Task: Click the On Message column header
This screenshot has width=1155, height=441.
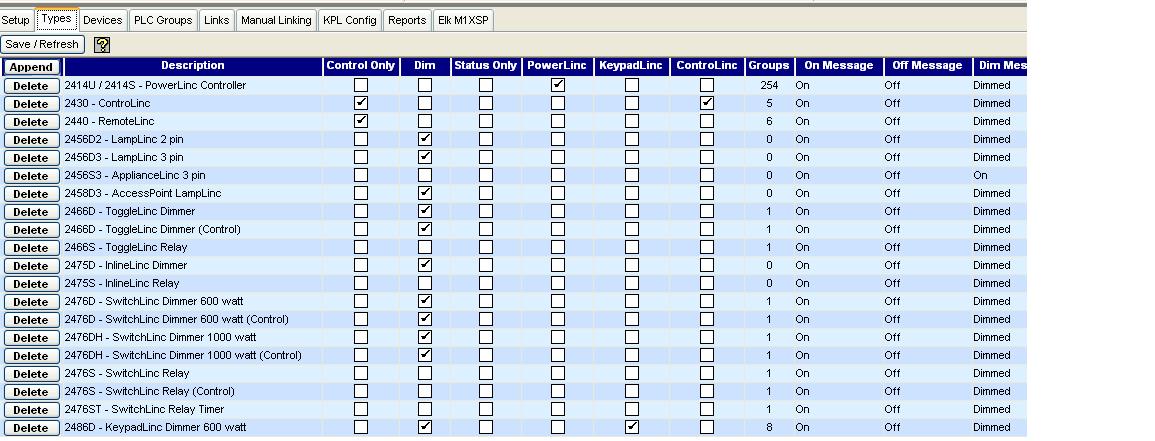Action: 838,66
